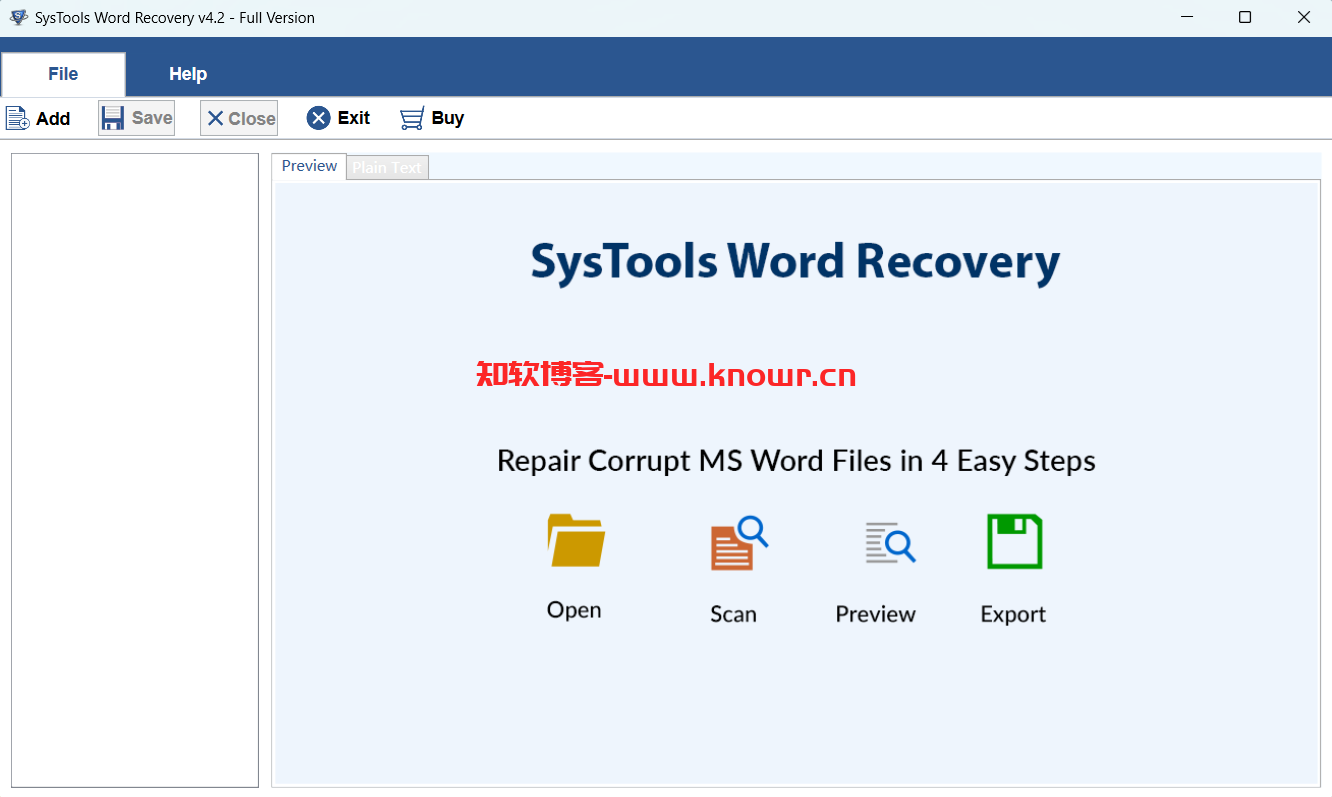
Task: Open the Help tab
Action: point(188,74)
